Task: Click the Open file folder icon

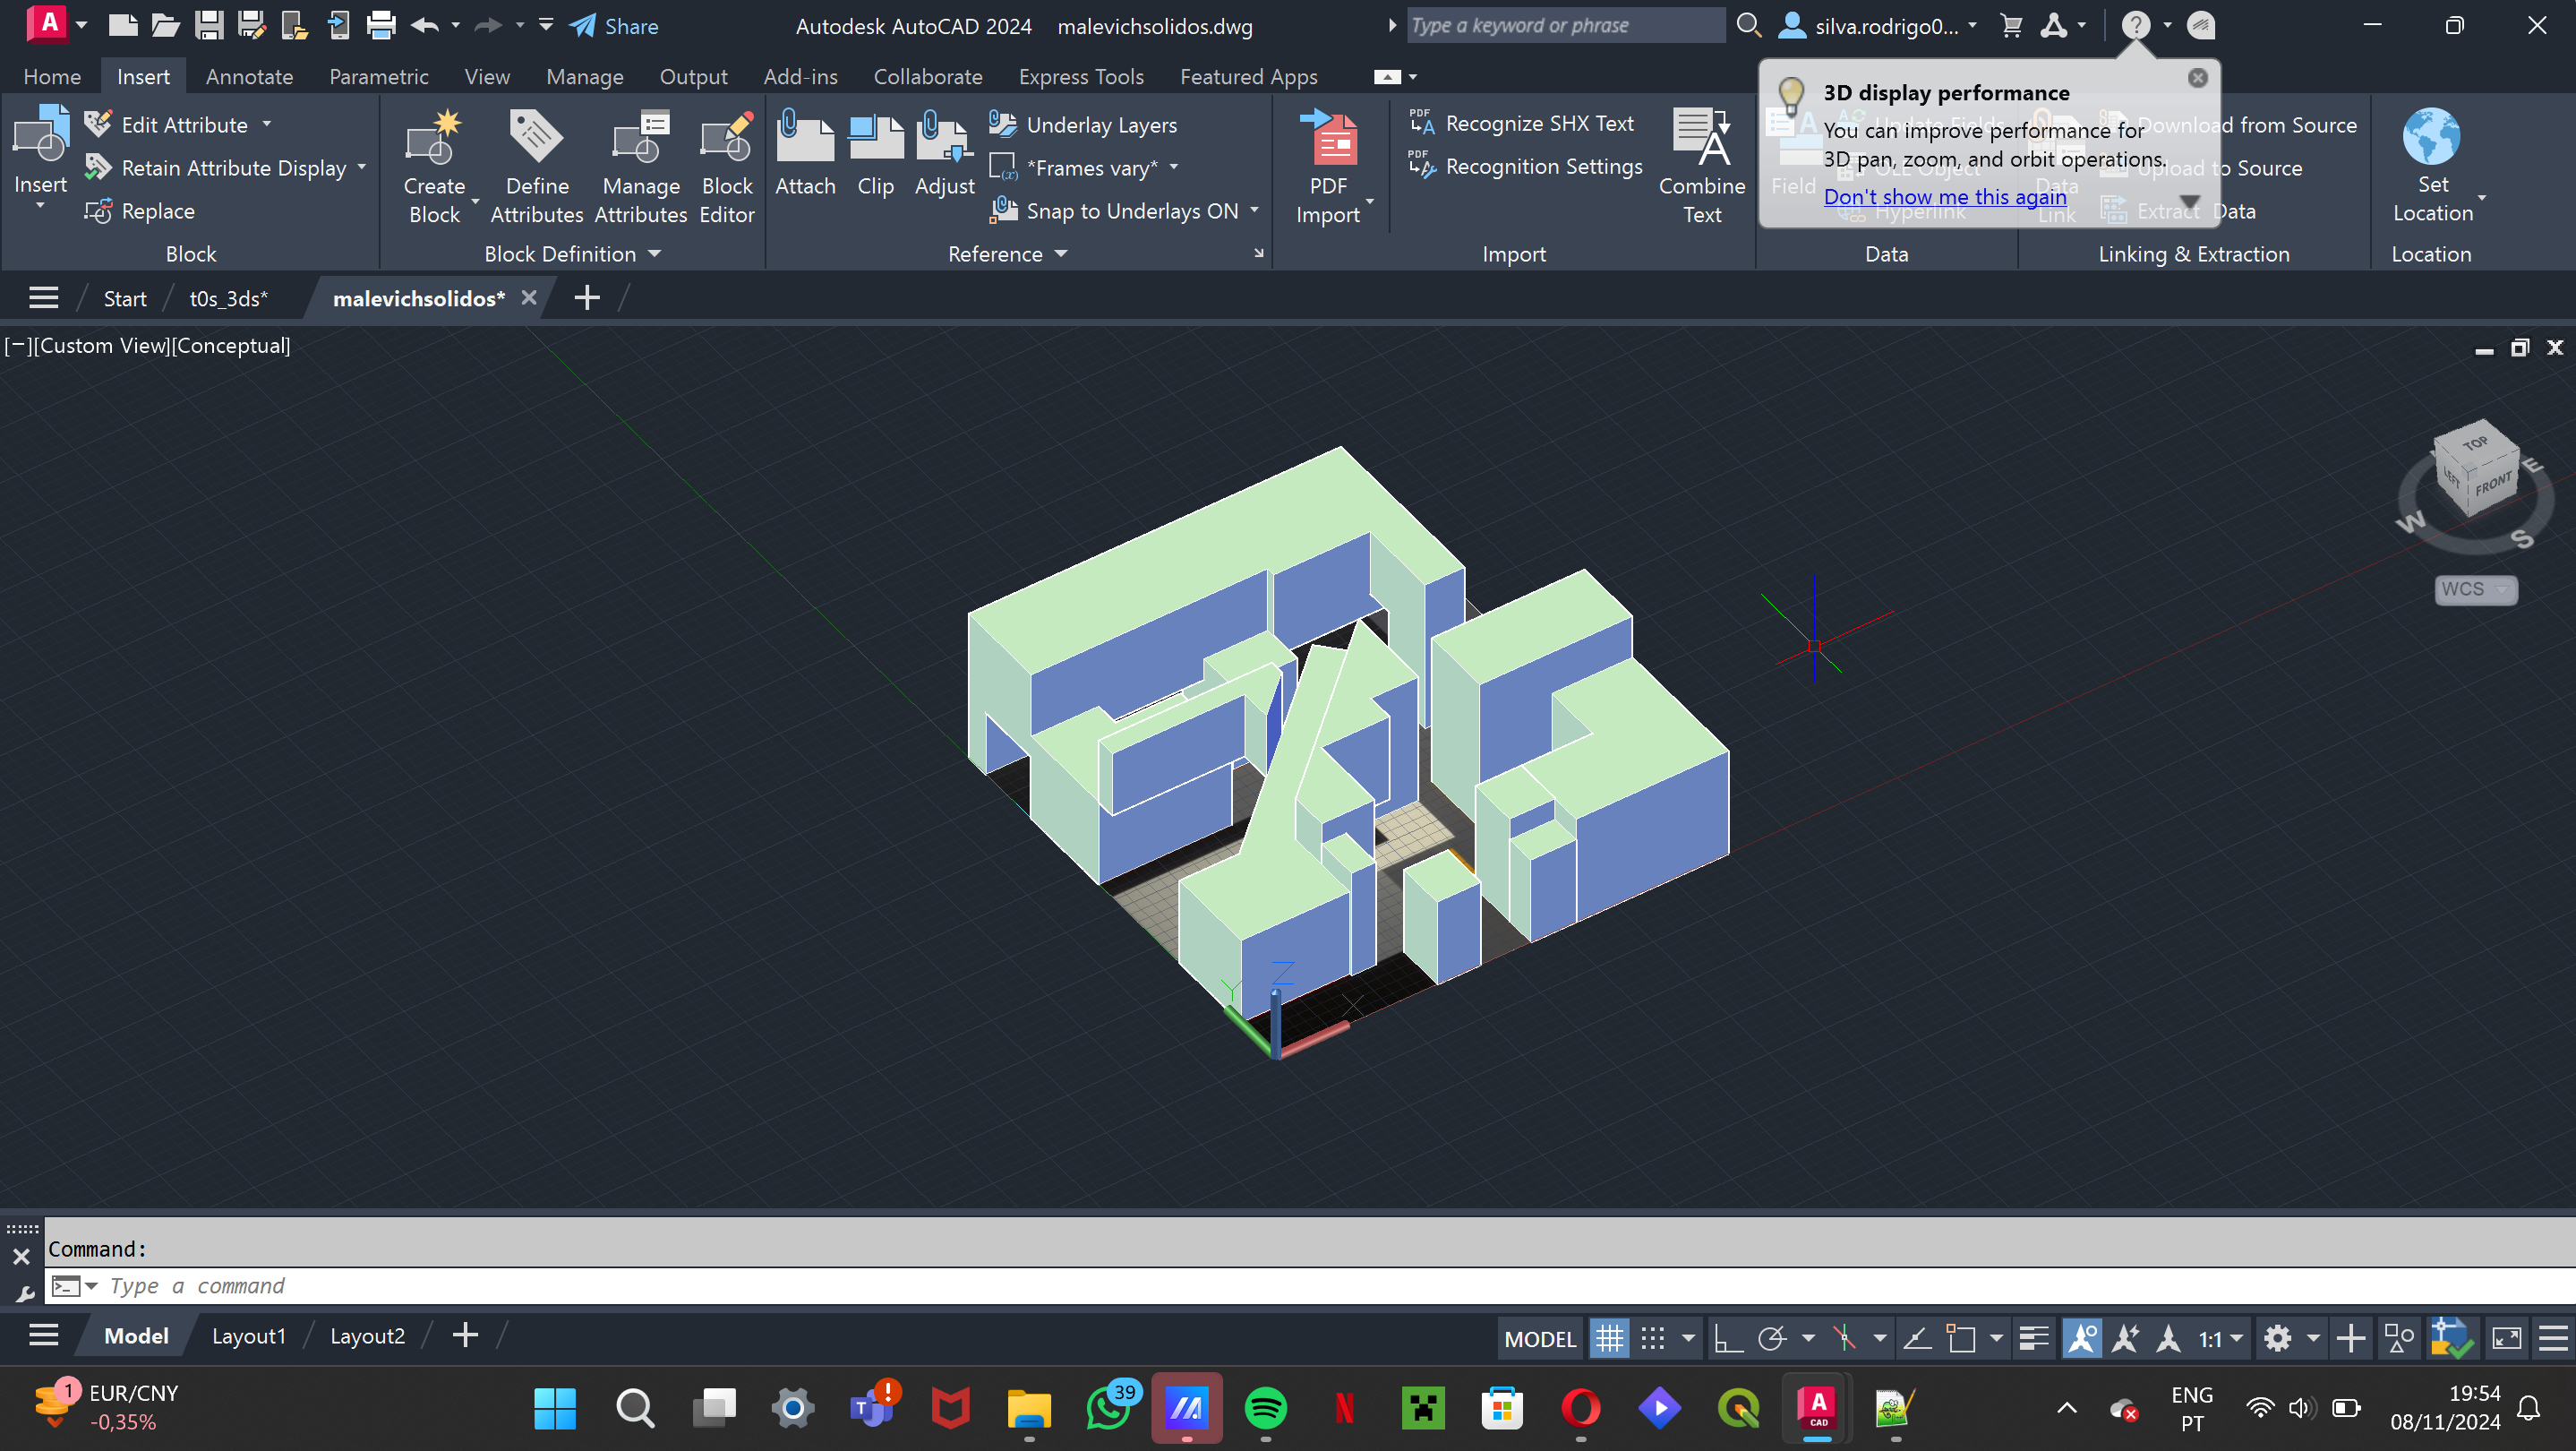Action: (165, 26)
